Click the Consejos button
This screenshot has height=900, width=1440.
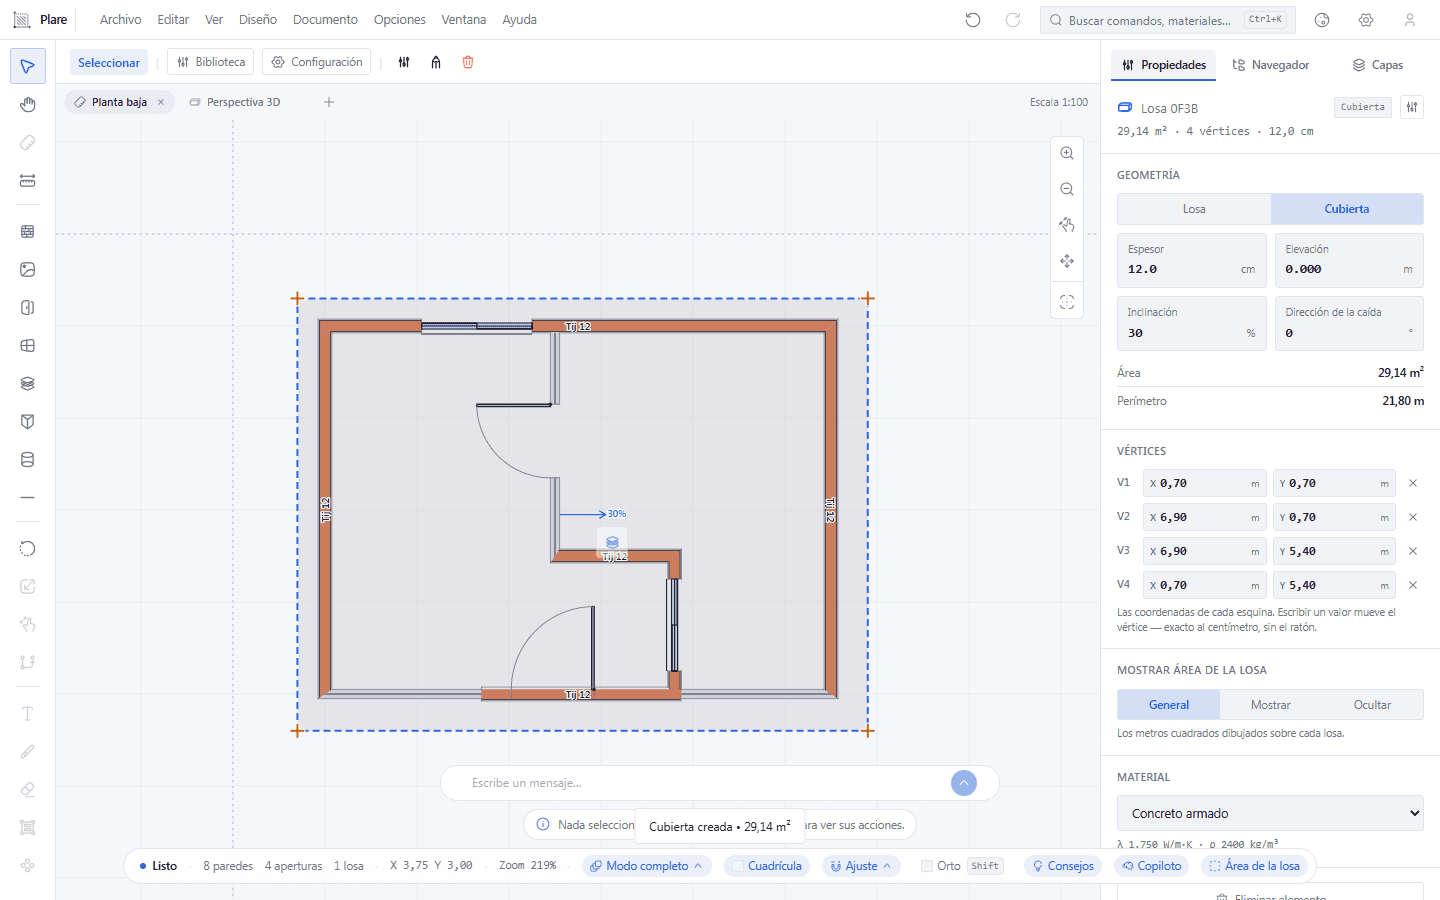click(x=1062, y=866)
